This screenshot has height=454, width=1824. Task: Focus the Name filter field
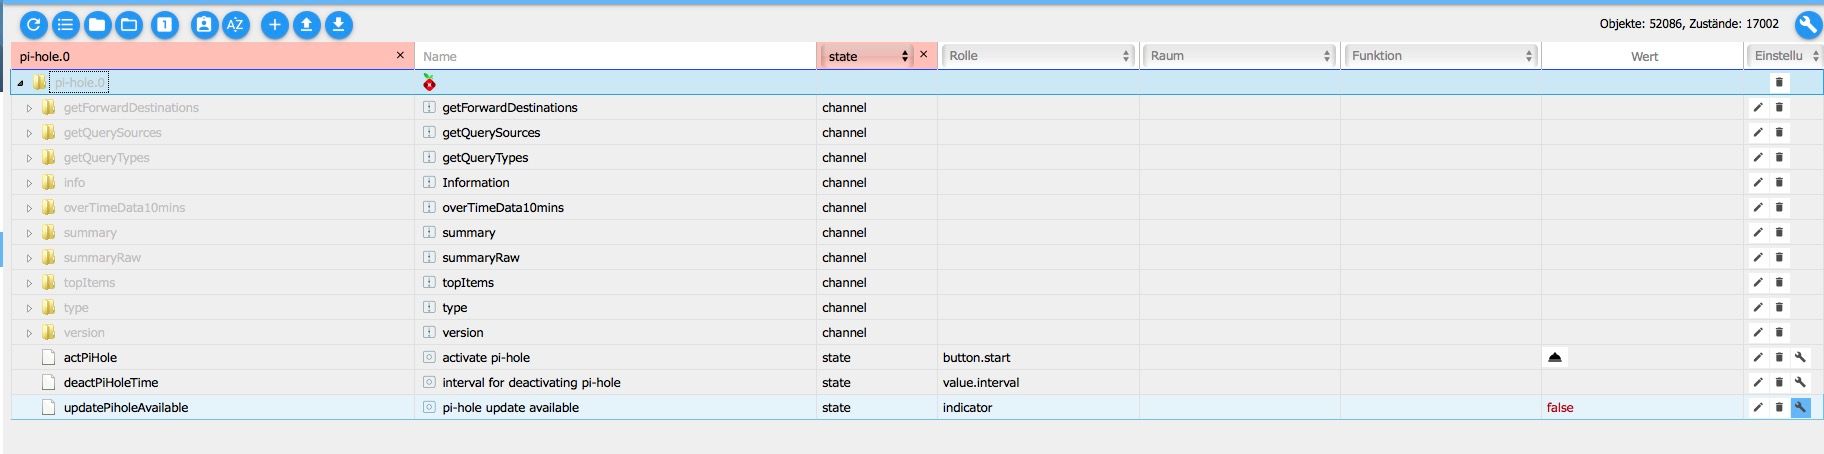(615, 56)
